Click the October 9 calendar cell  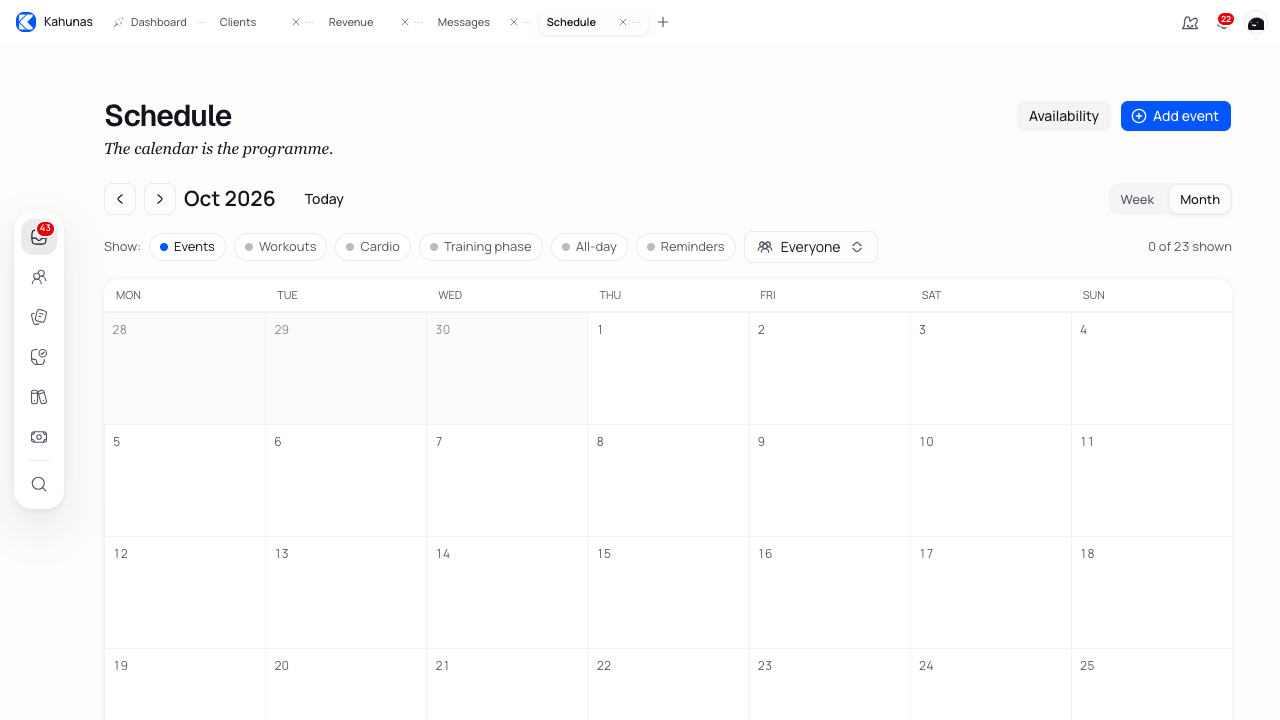(x=829, y=480)
